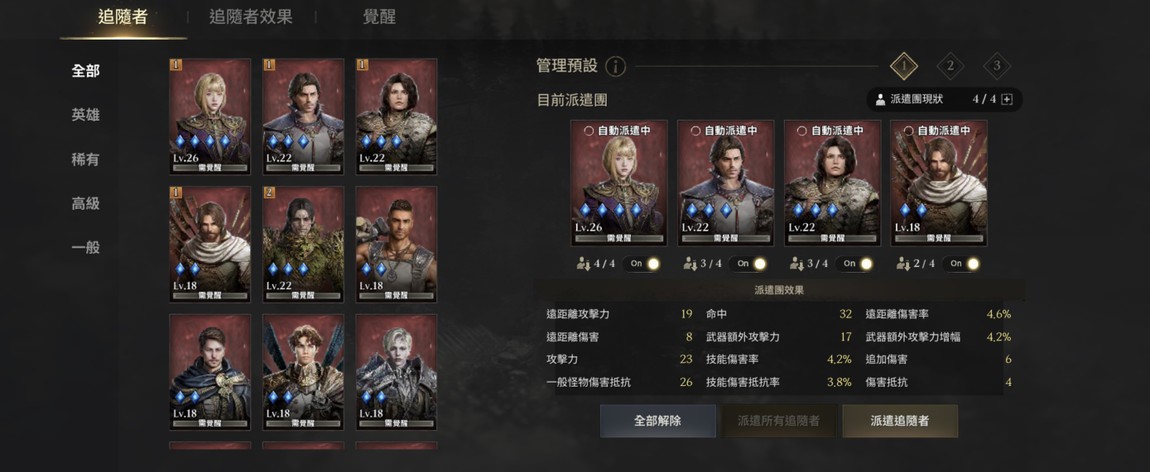Click the plus icon beside 派遣團現狀 4/4
The height and width of the screenshot is (472, 1150).
click(x=1007, y=100)
